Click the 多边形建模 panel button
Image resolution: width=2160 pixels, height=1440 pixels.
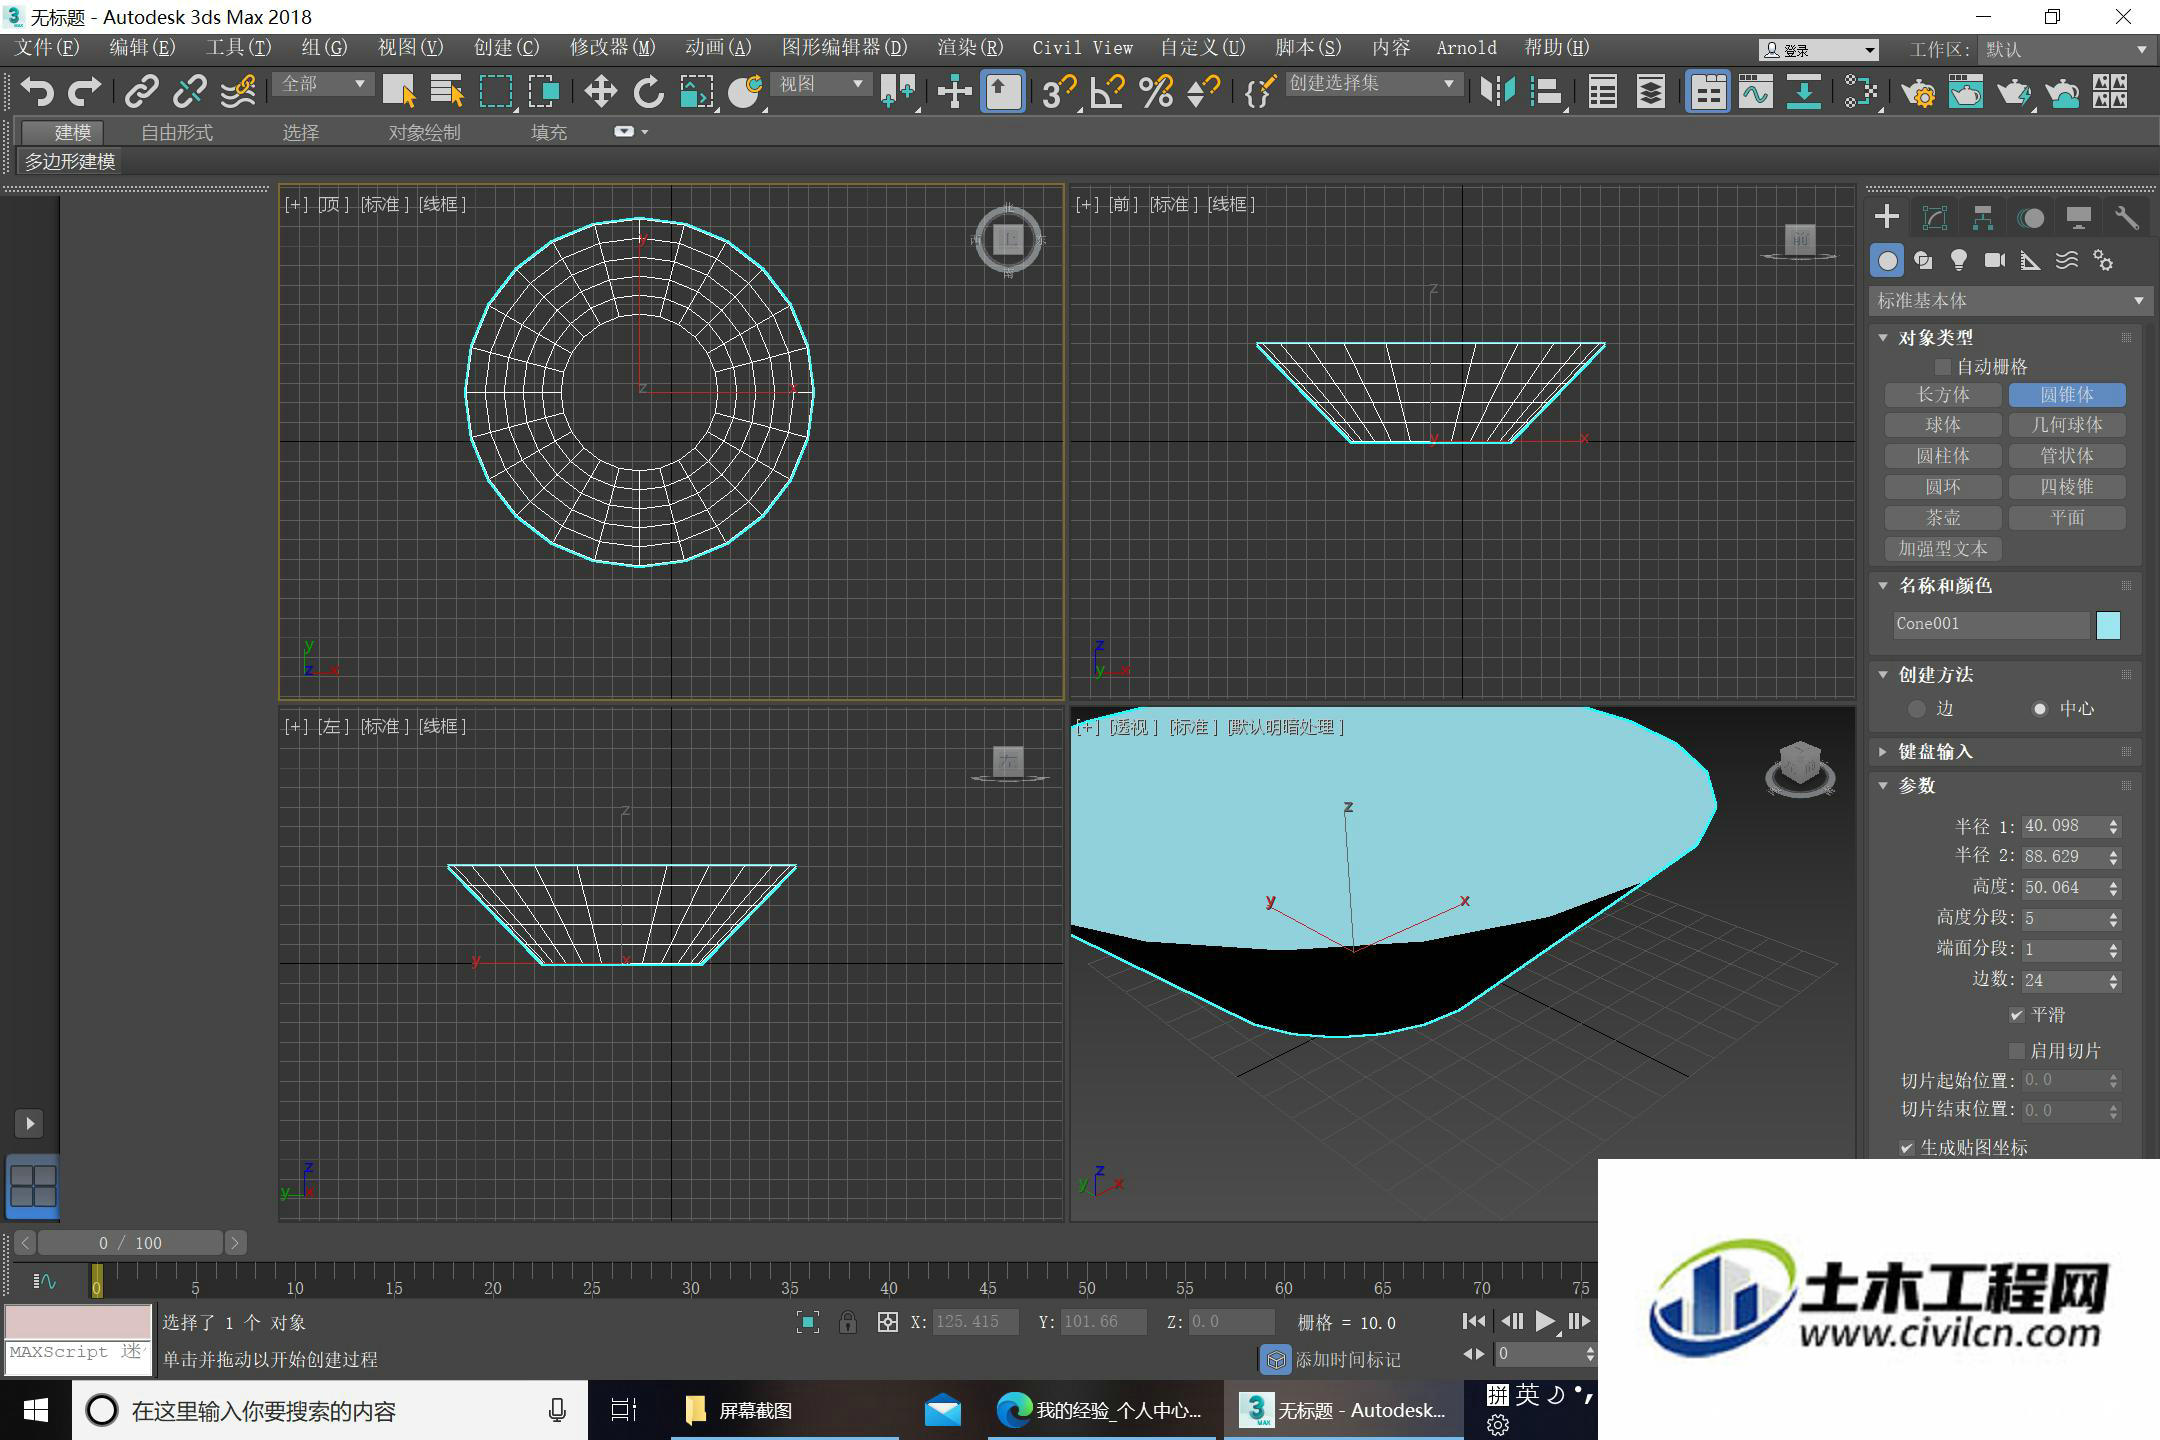click(69, 162)
